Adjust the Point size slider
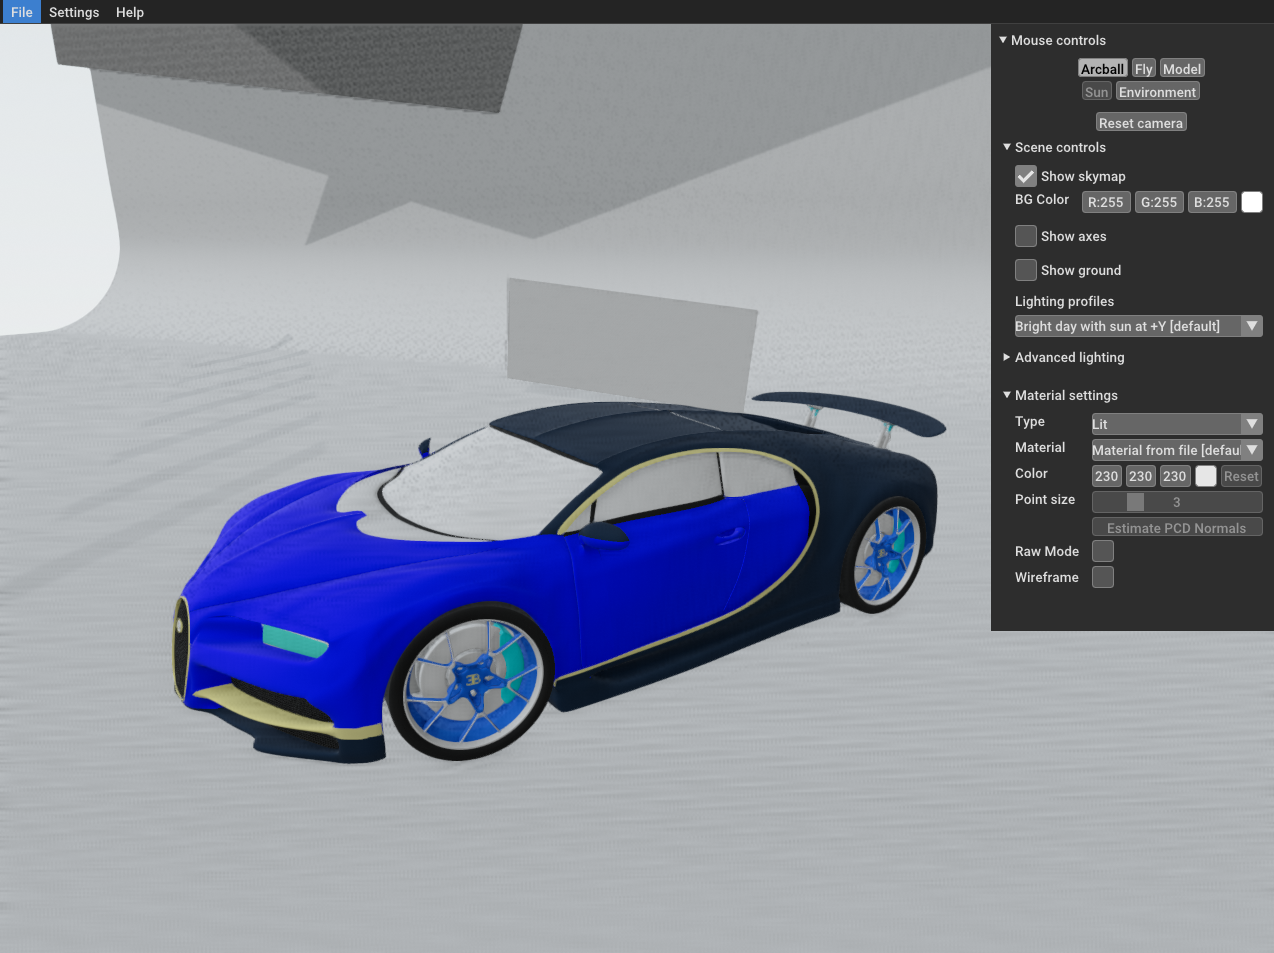Viewport: 1274px width, 953px height. point(1177,502)
